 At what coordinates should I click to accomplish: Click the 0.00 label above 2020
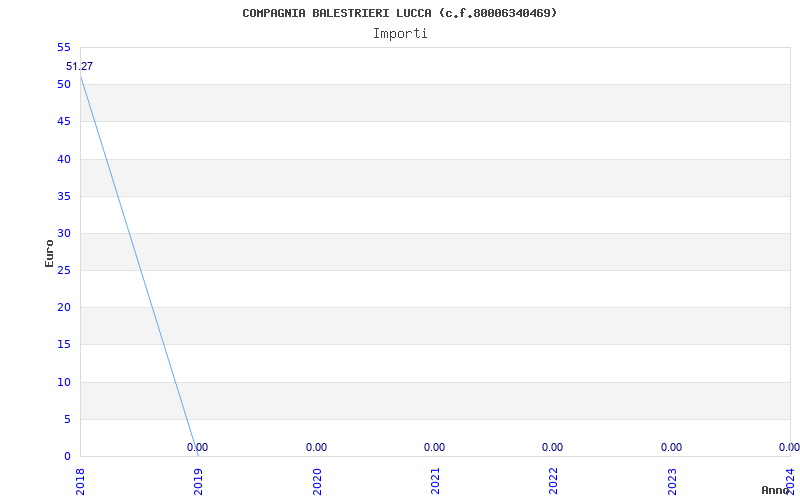(x=316, y=447)
